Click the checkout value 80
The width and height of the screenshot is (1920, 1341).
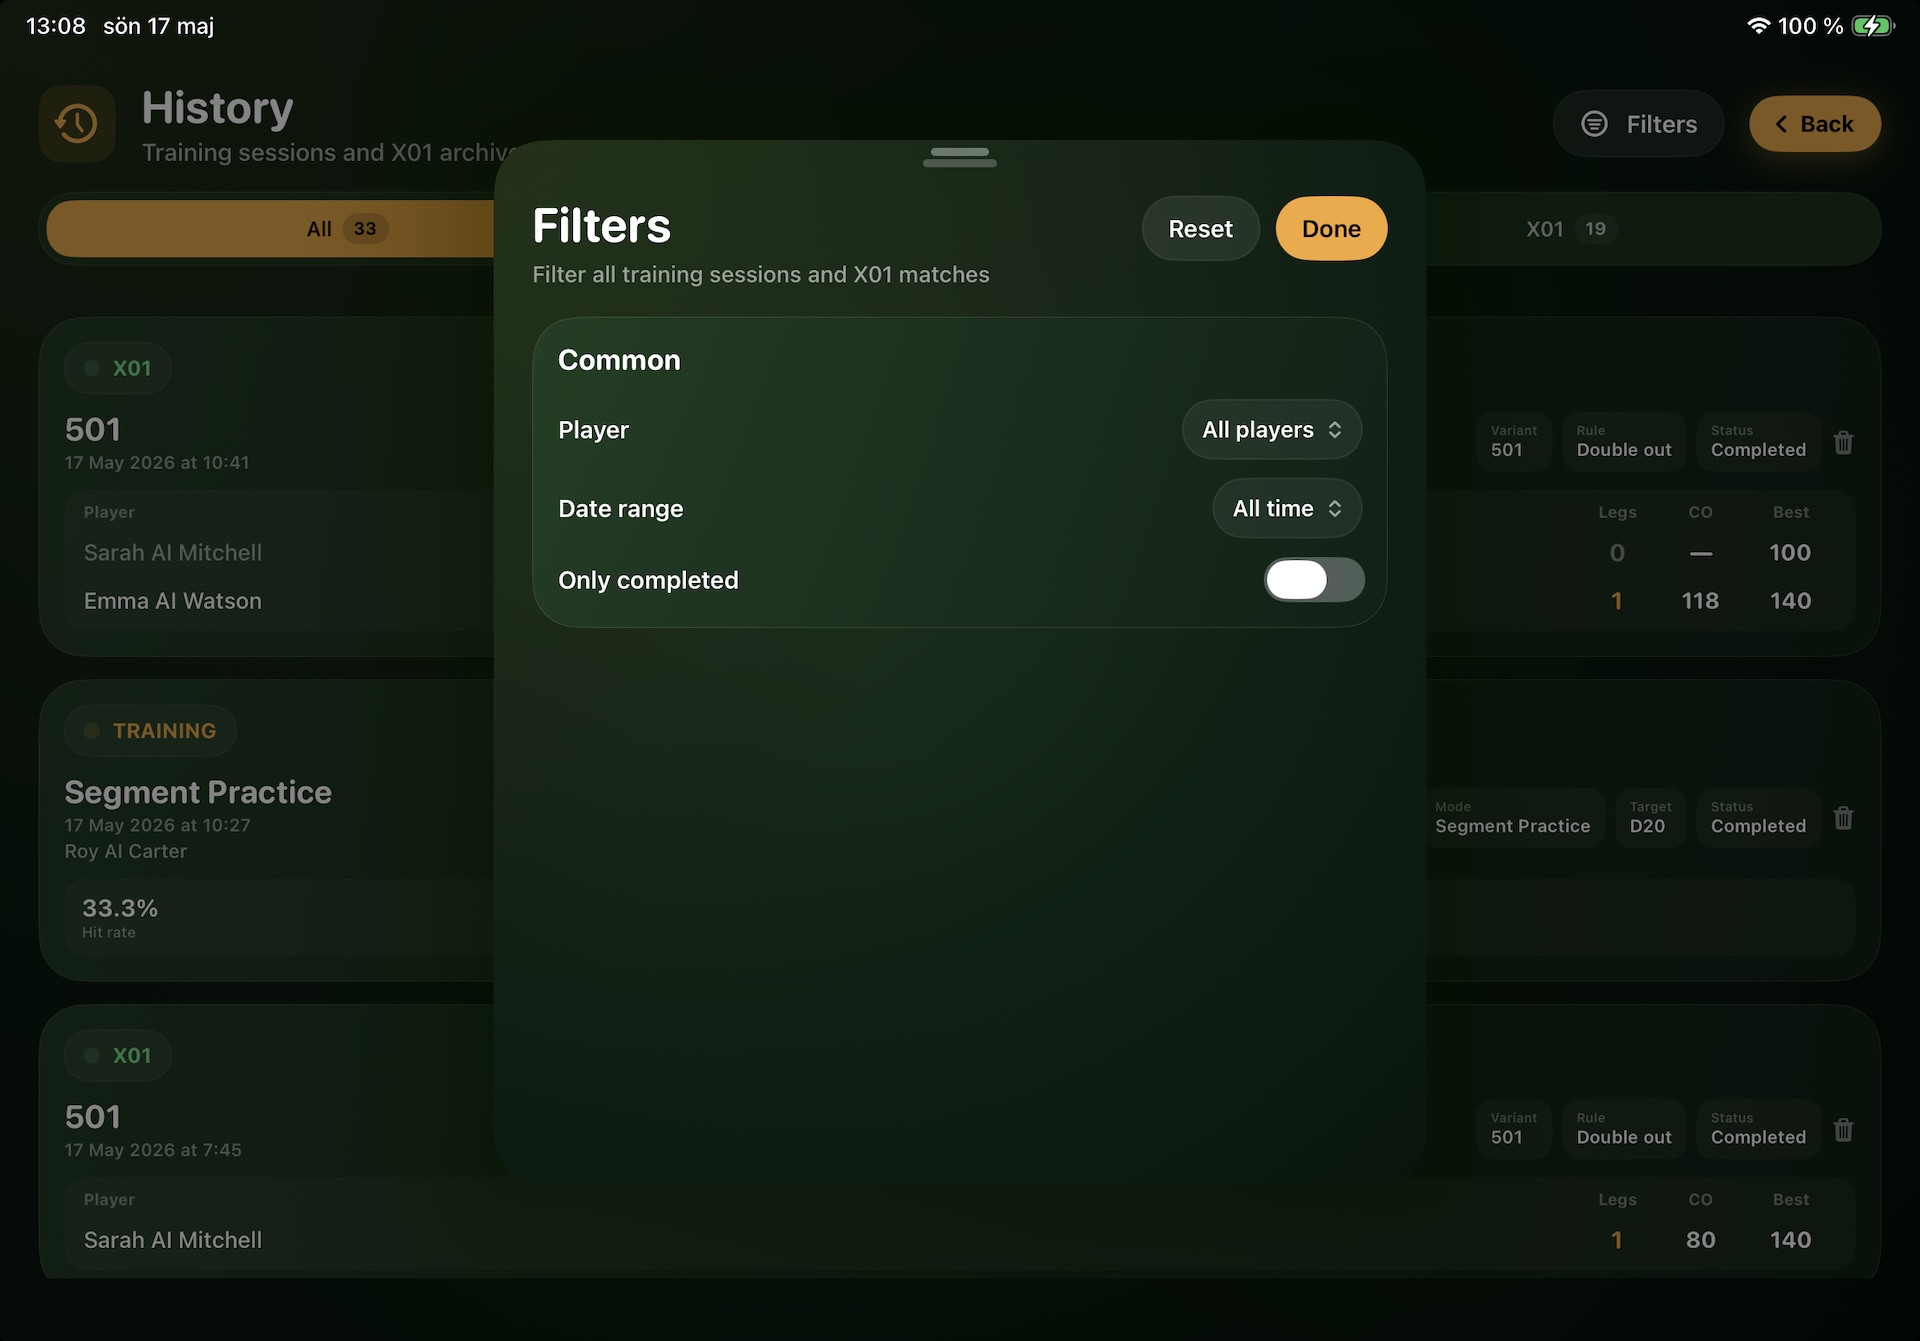(x=1700, y=1240)
